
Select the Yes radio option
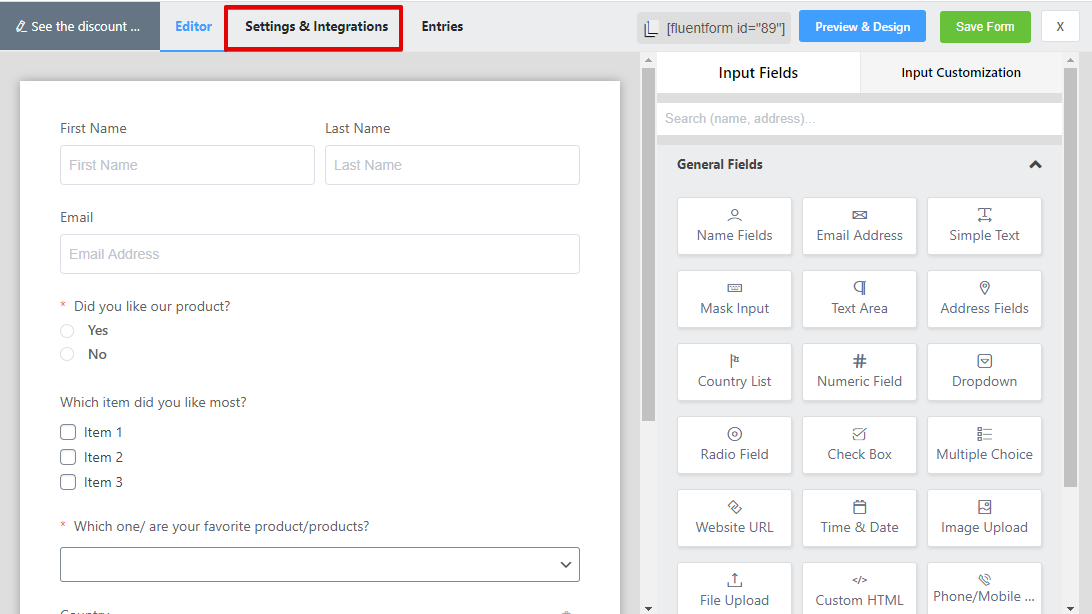pos(67,331)
